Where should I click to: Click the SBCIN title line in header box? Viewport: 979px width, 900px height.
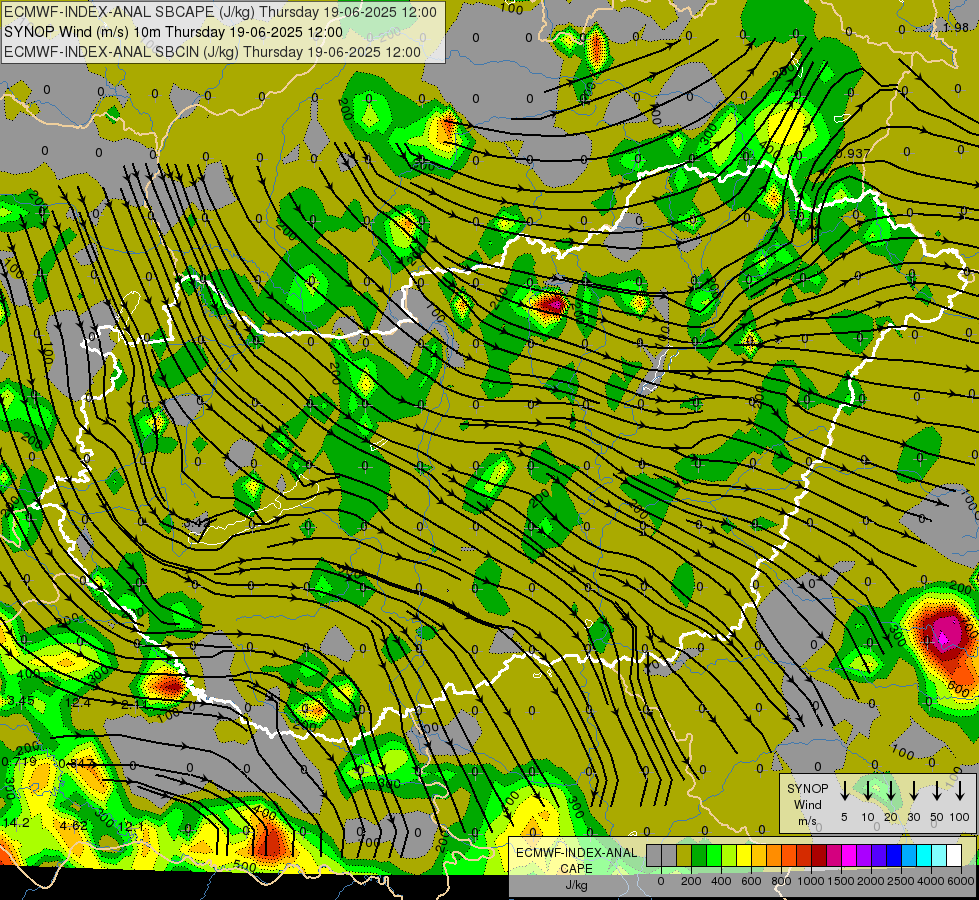(x=212, y=52)
